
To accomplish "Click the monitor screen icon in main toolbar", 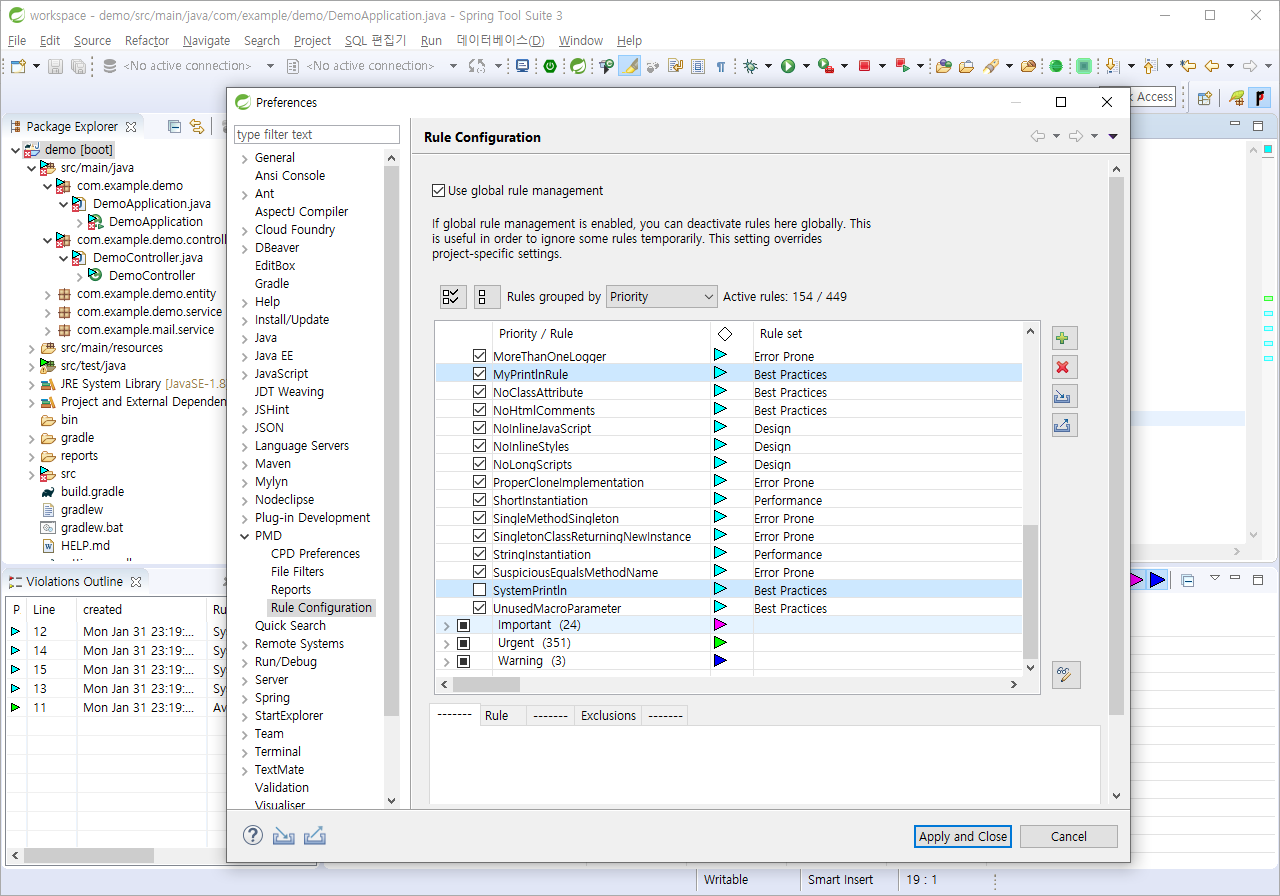I will (522, 66).
